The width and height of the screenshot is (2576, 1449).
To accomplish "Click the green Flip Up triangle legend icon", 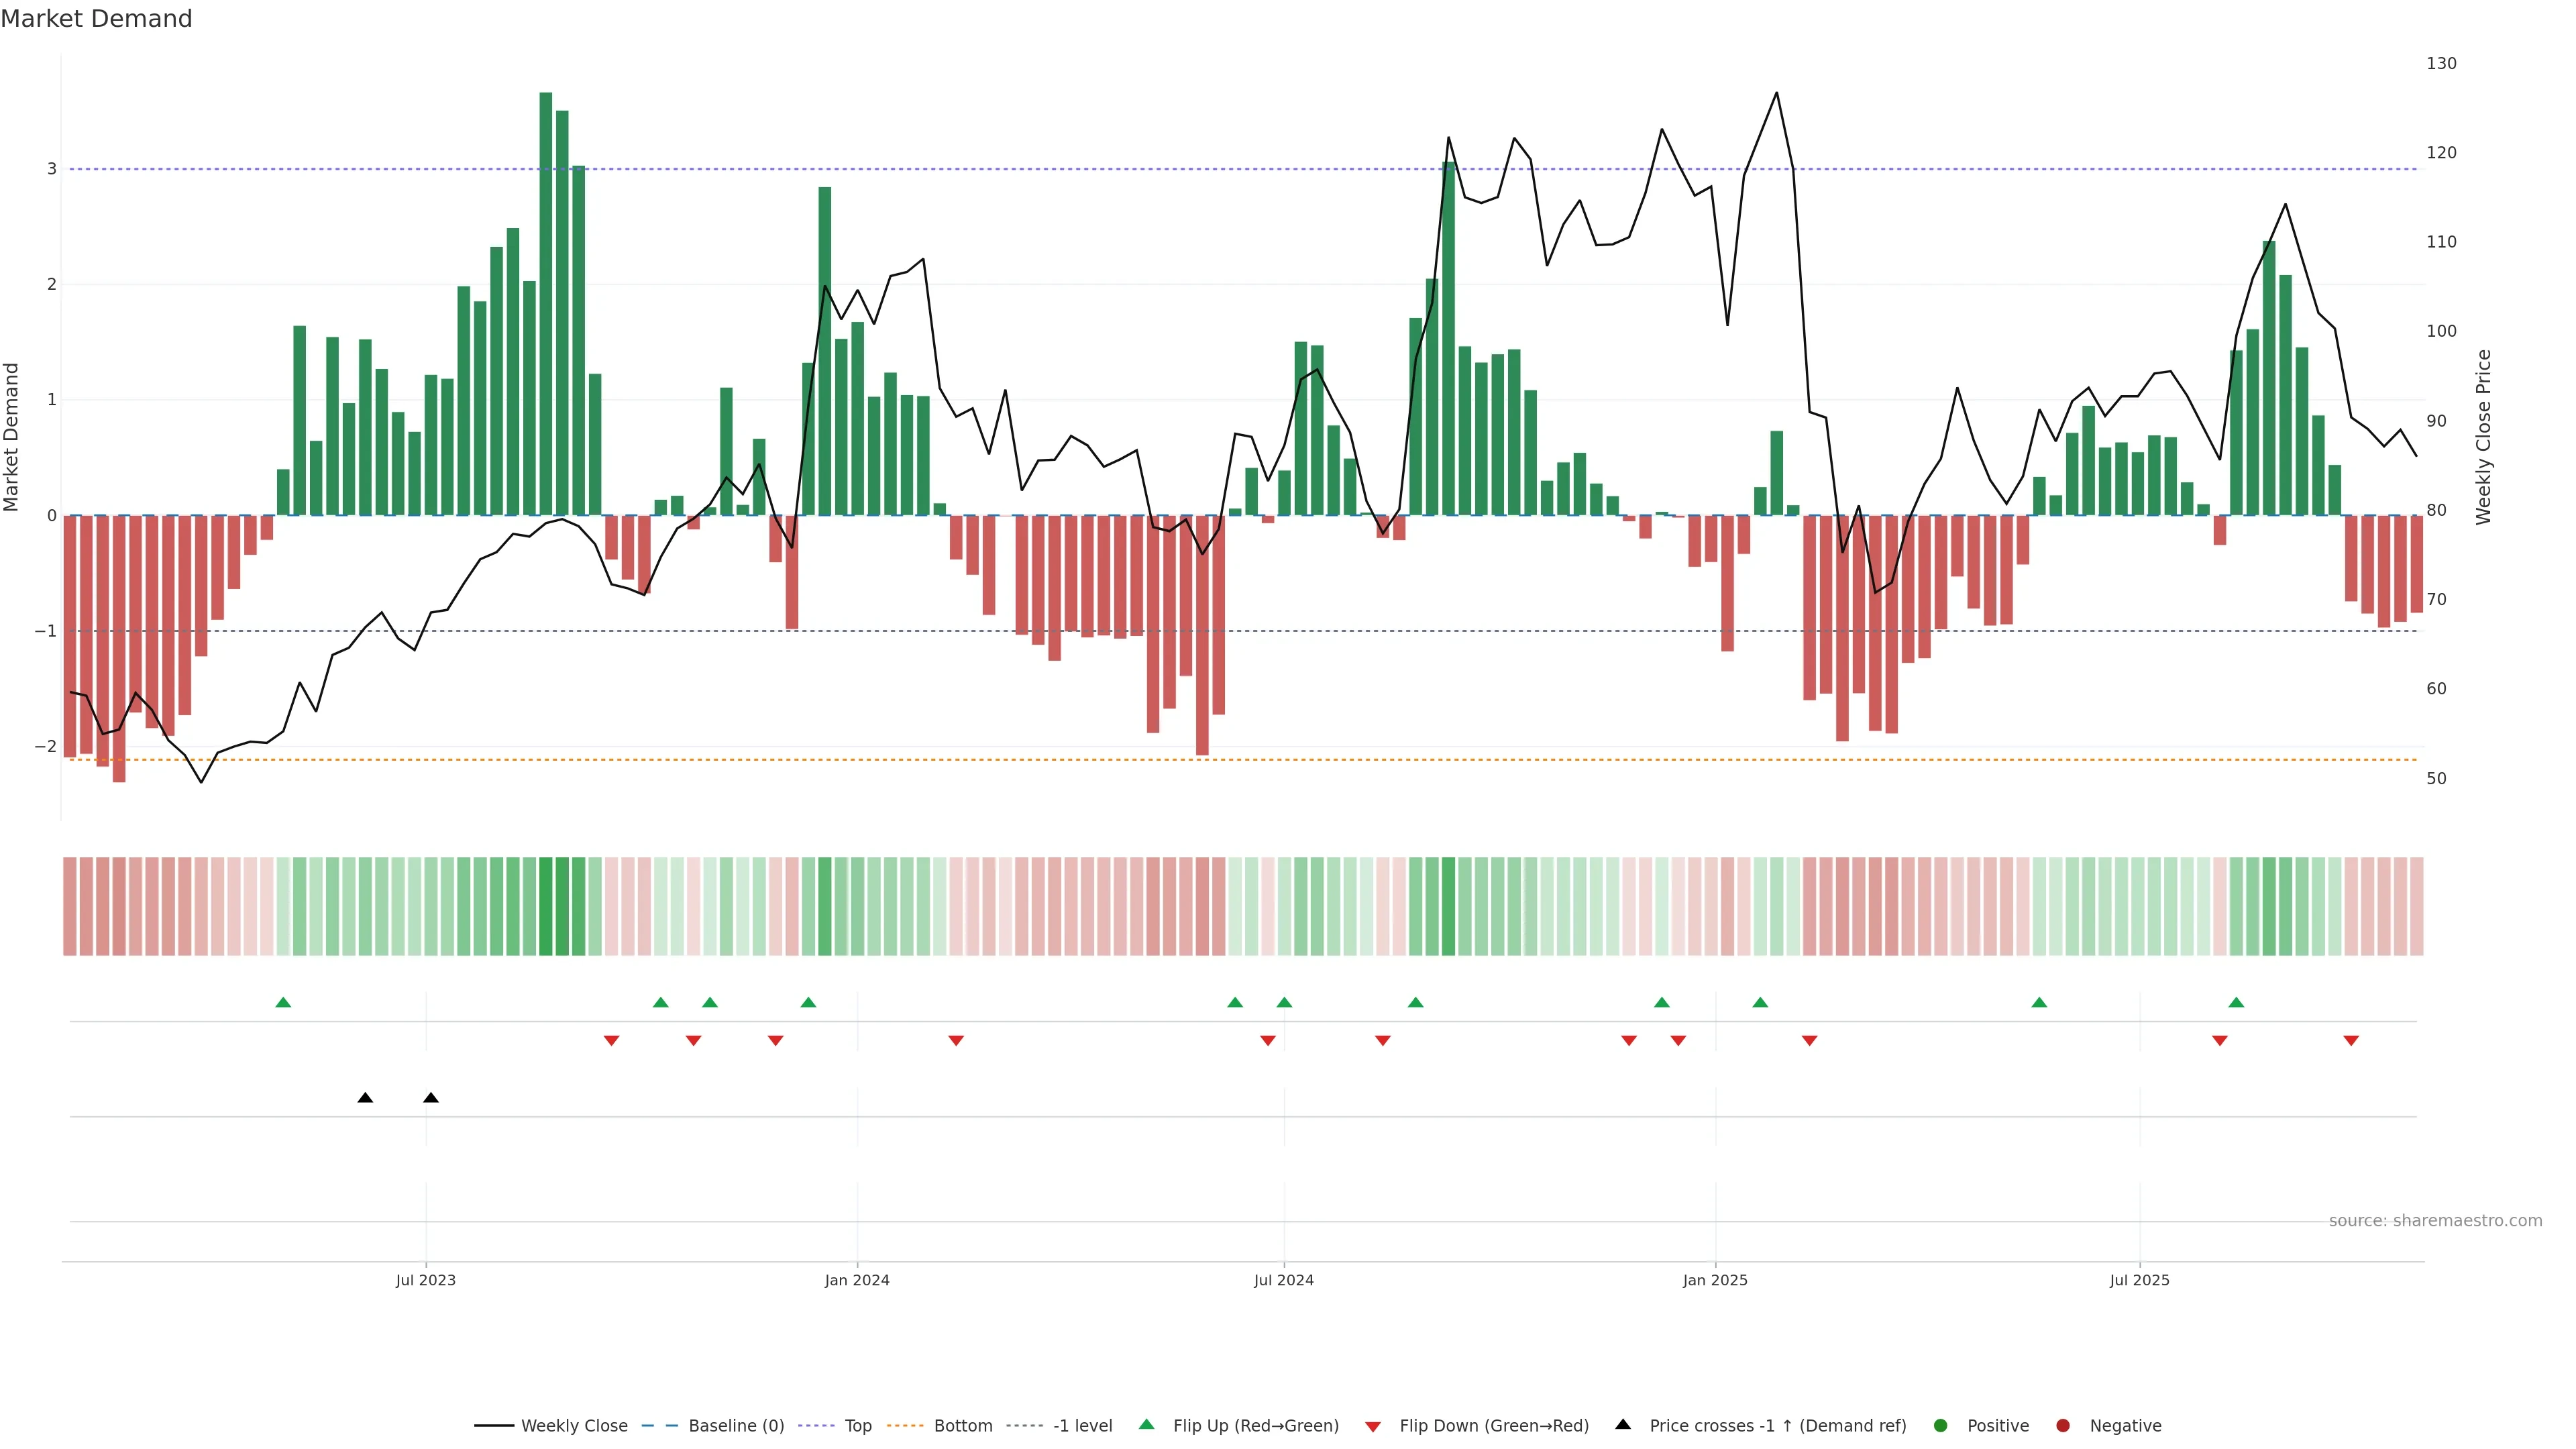I will (1146, 1424).
